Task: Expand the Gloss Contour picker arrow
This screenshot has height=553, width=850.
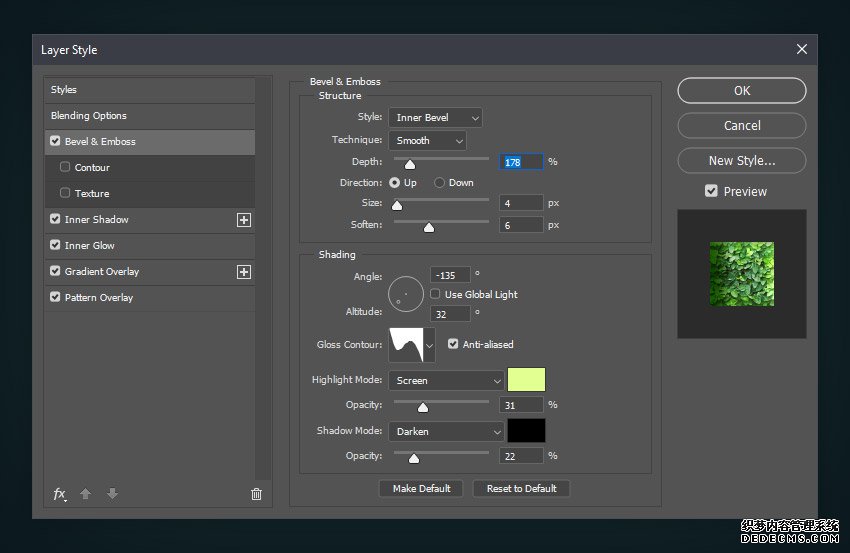Action: [429, 345]
